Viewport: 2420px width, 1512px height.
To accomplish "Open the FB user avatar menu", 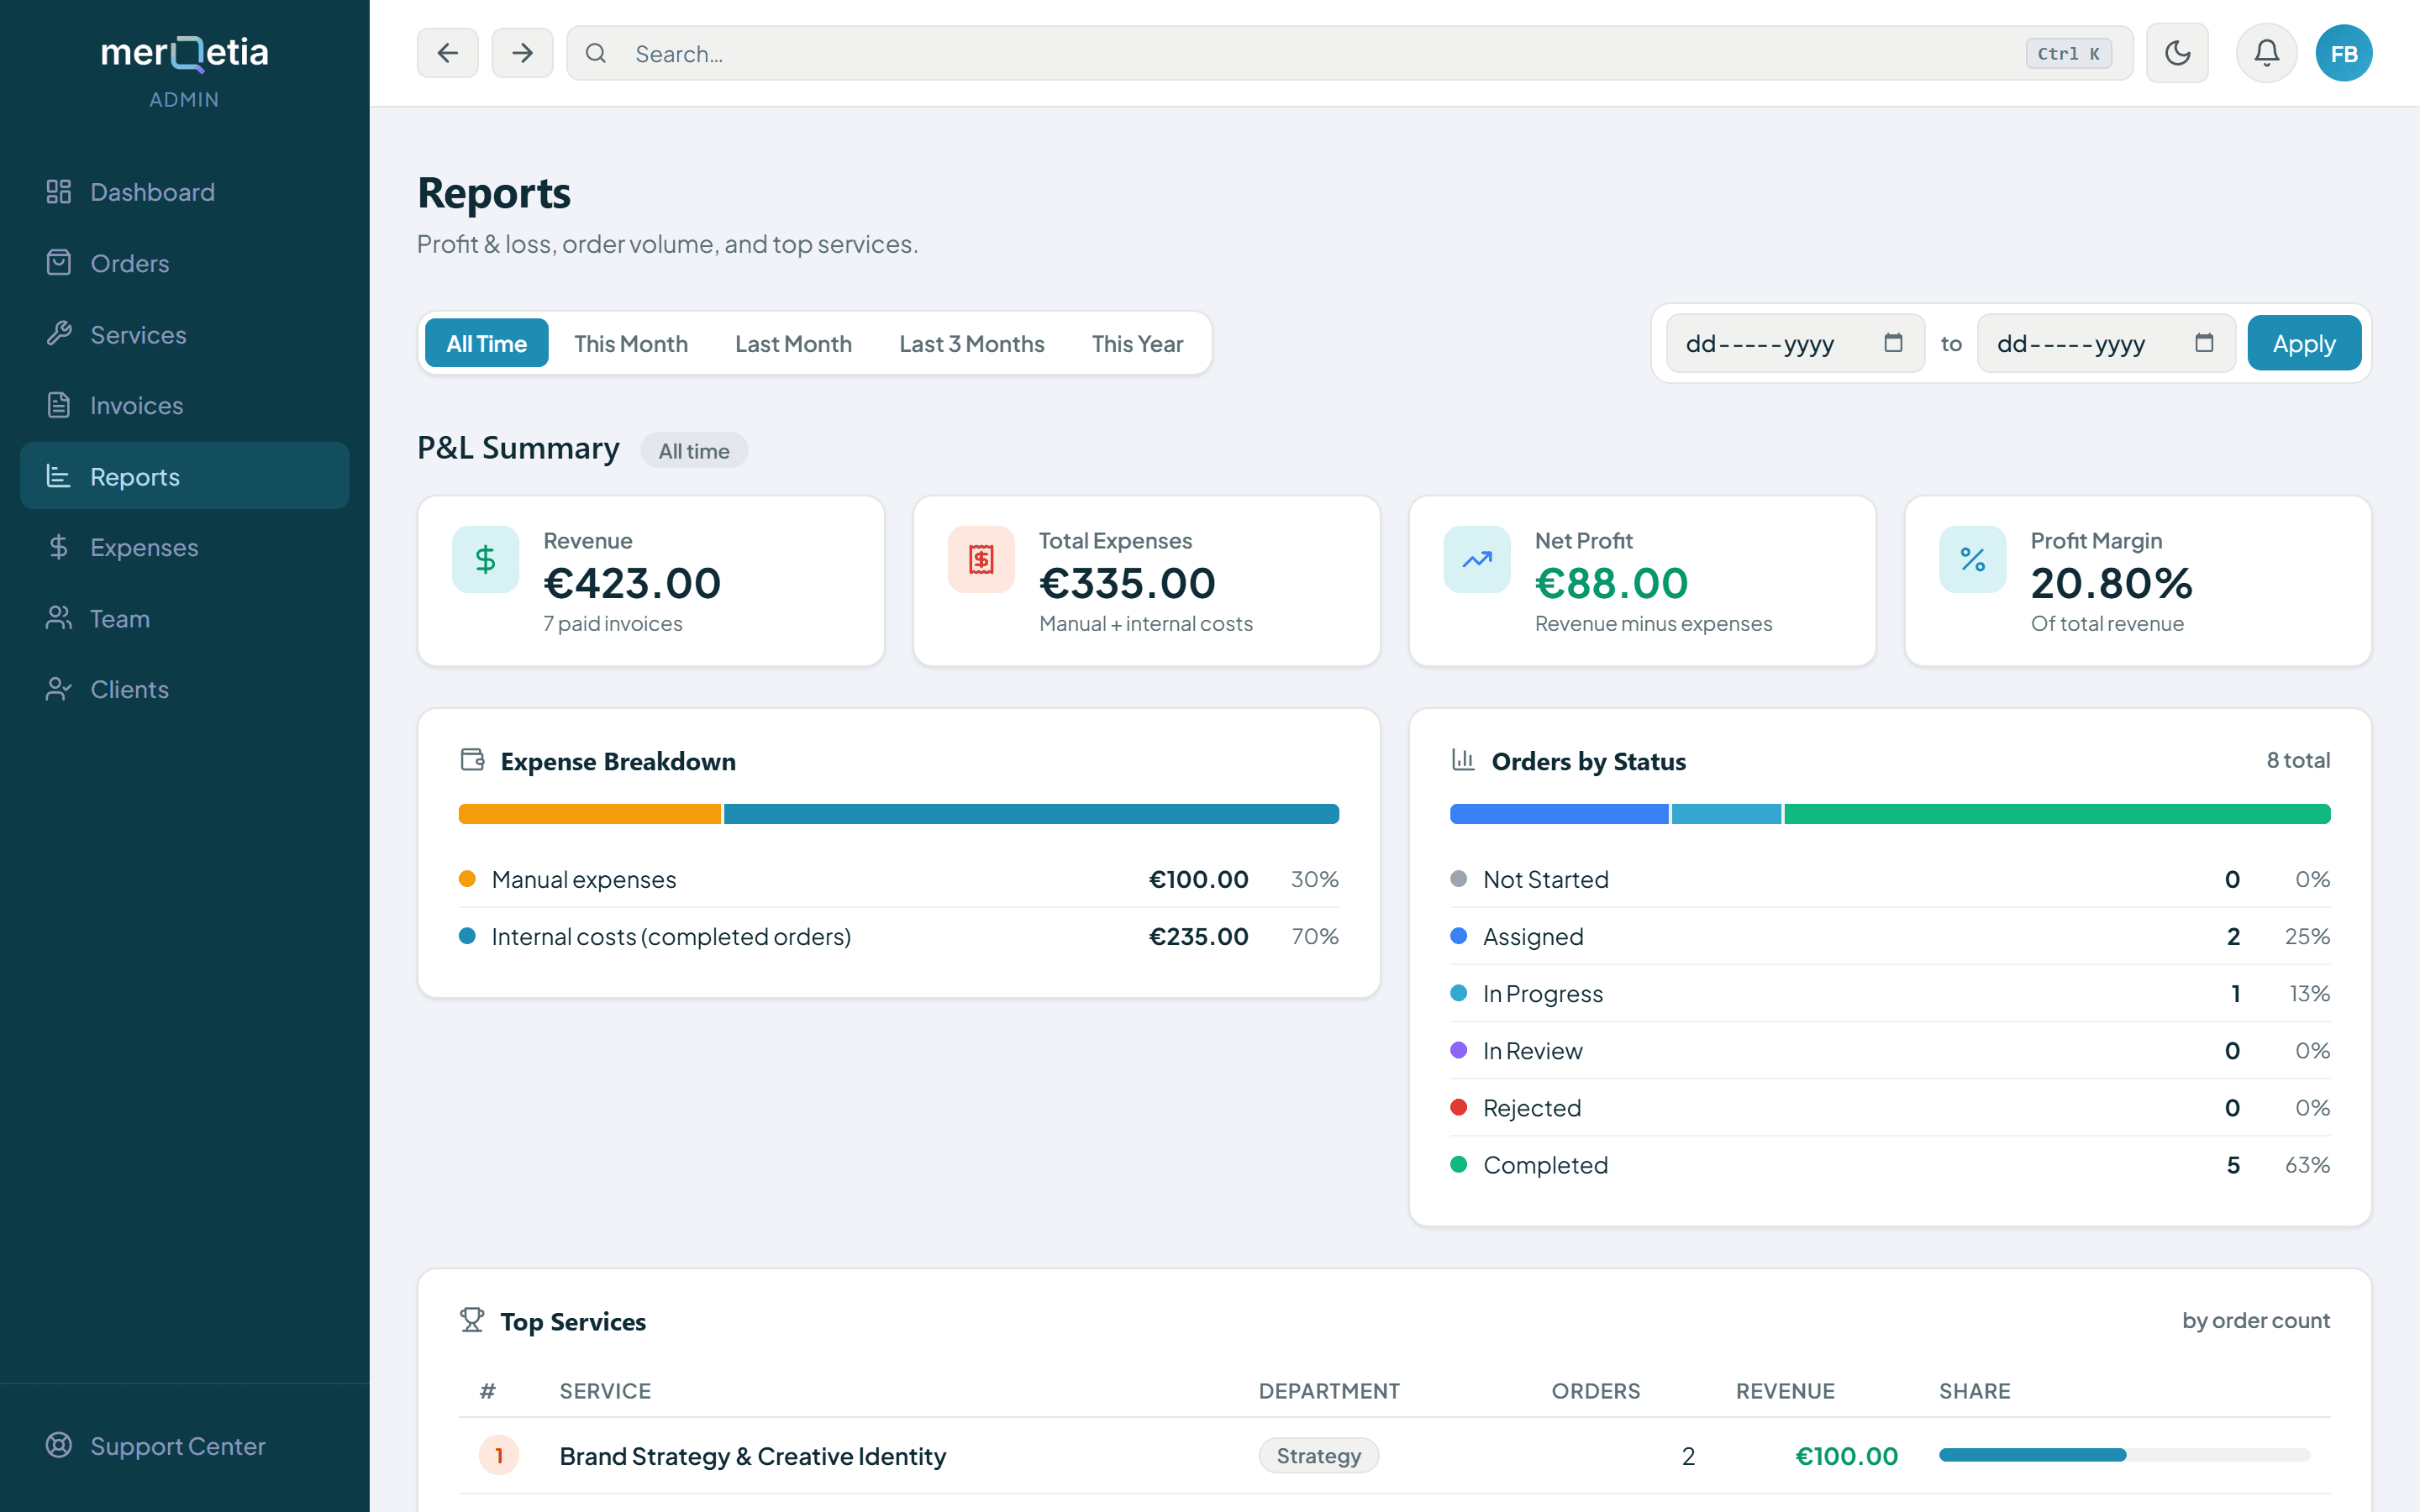I will pyautogui.click(x=2343, y=53).
